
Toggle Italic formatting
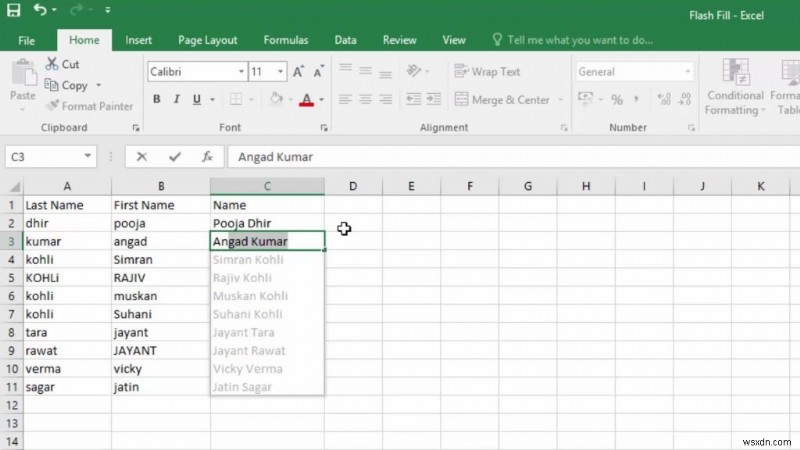pos(177,99)
